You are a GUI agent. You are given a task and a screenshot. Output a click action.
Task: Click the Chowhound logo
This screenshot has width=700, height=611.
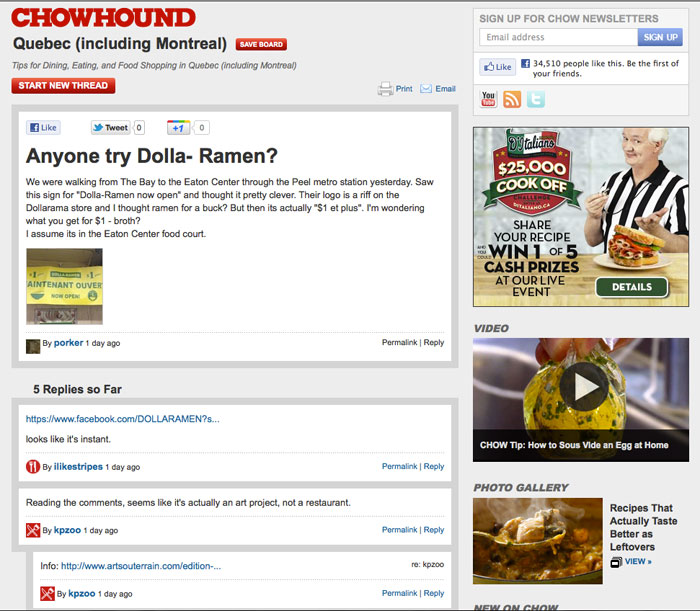103,18
